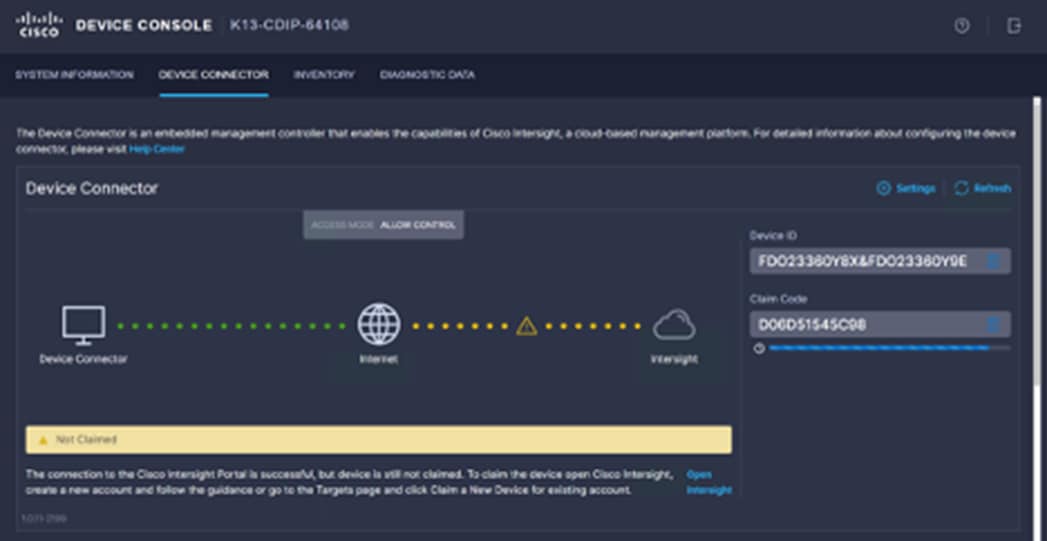Click the logout icon in the header
The height and width of the screenshot is (541, 1047).
pos(1014,26)
